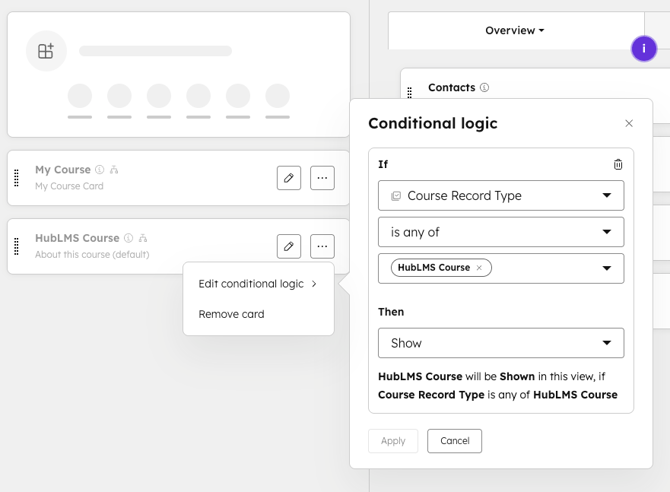Delete the If condition with trash icon
670x492 pixels.
pyautogui.click(x=618, y=164)
